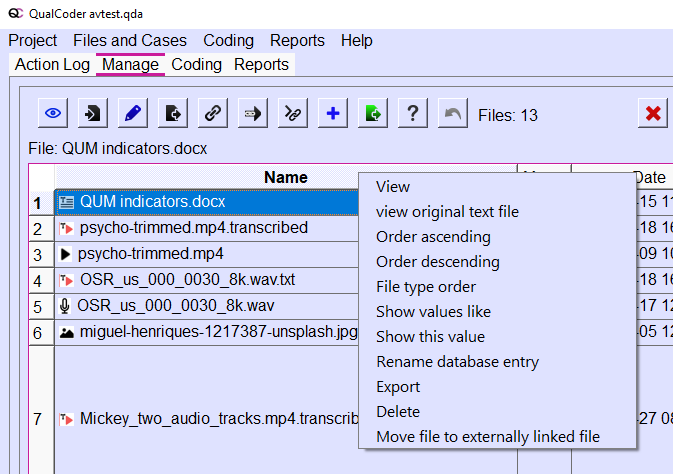The image size is (673, 474).
Task: Click the blue plus add icon
Action: point(333,113)
